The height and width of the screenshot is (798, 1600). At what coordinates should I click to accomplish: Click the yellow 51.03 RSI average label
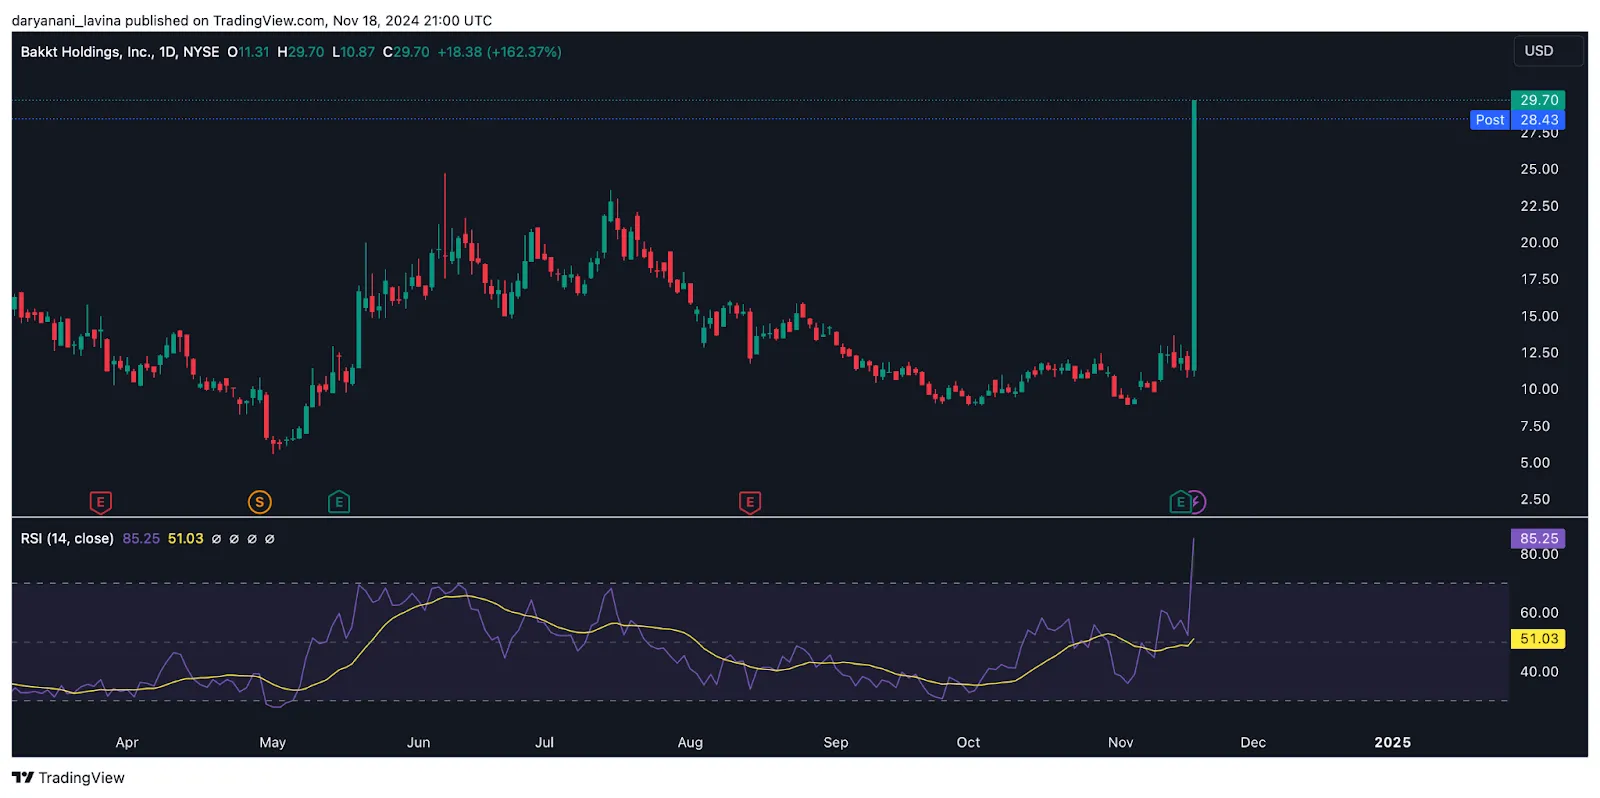pyautogui.click(x=1538, y=639)
